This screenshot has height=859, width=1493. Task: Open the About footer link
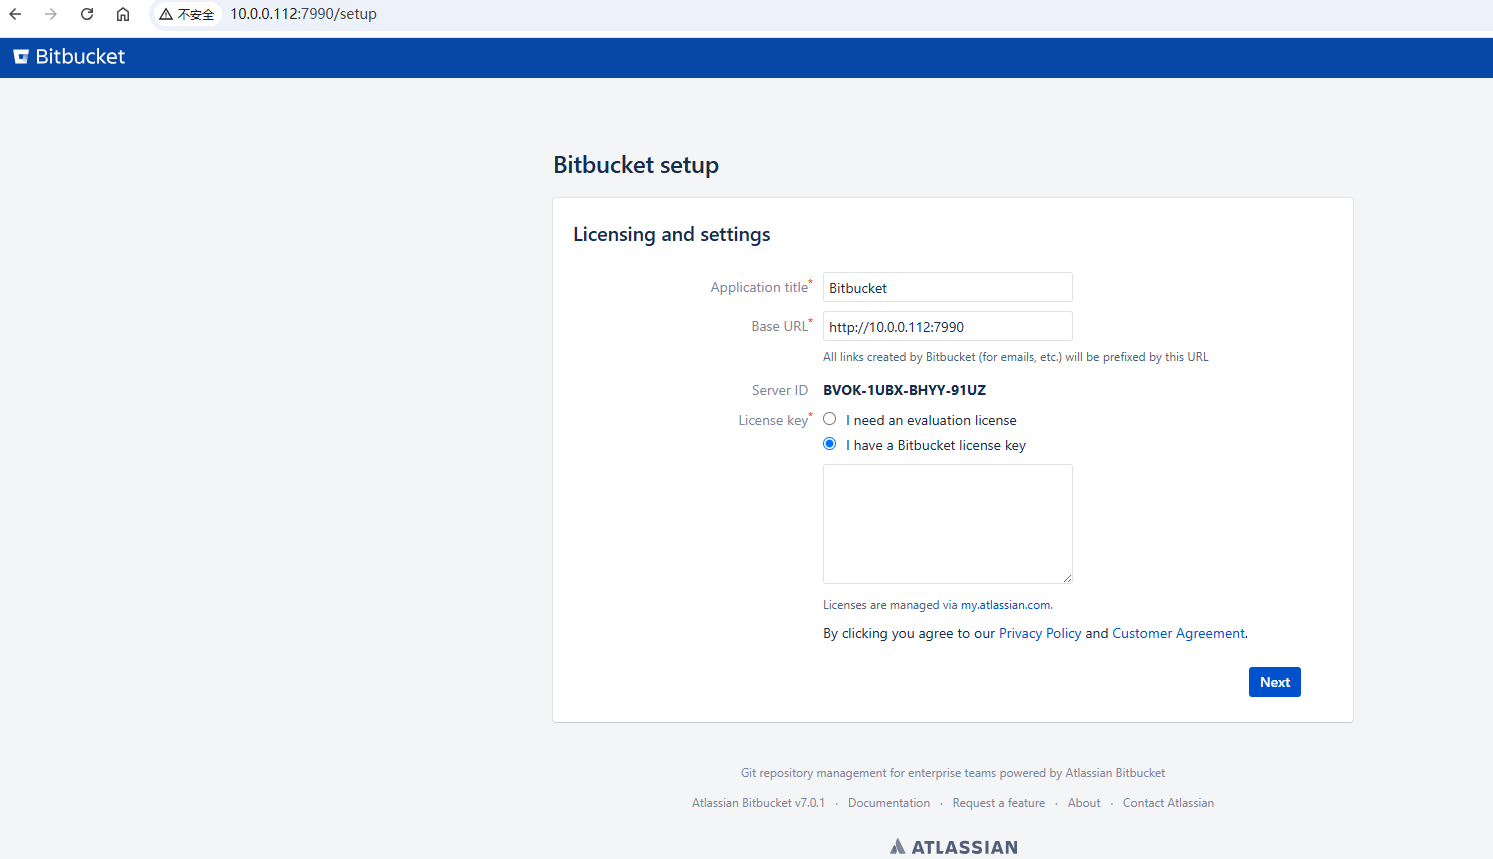click(1083, 803)
